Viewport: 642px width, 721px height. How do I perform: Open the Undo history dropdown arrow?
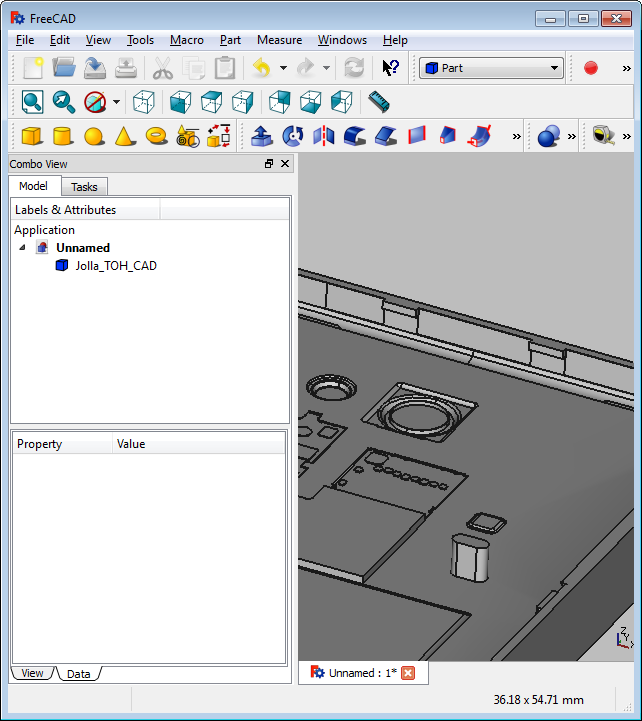click(x=283, y=68)
